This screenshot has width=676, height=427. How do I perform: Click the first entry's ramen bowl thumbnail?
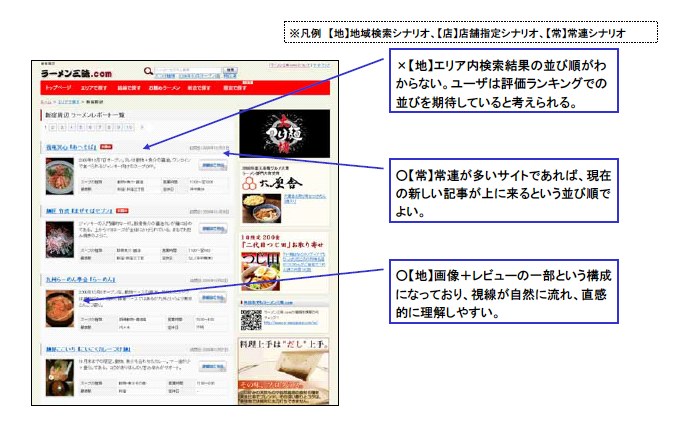(60, 176)
